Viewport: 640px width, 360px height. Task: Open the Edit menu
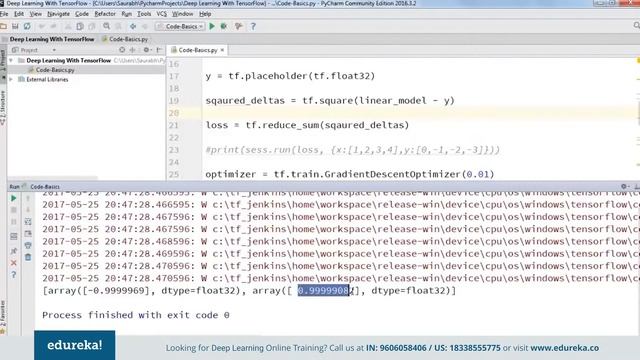point(19,14)
